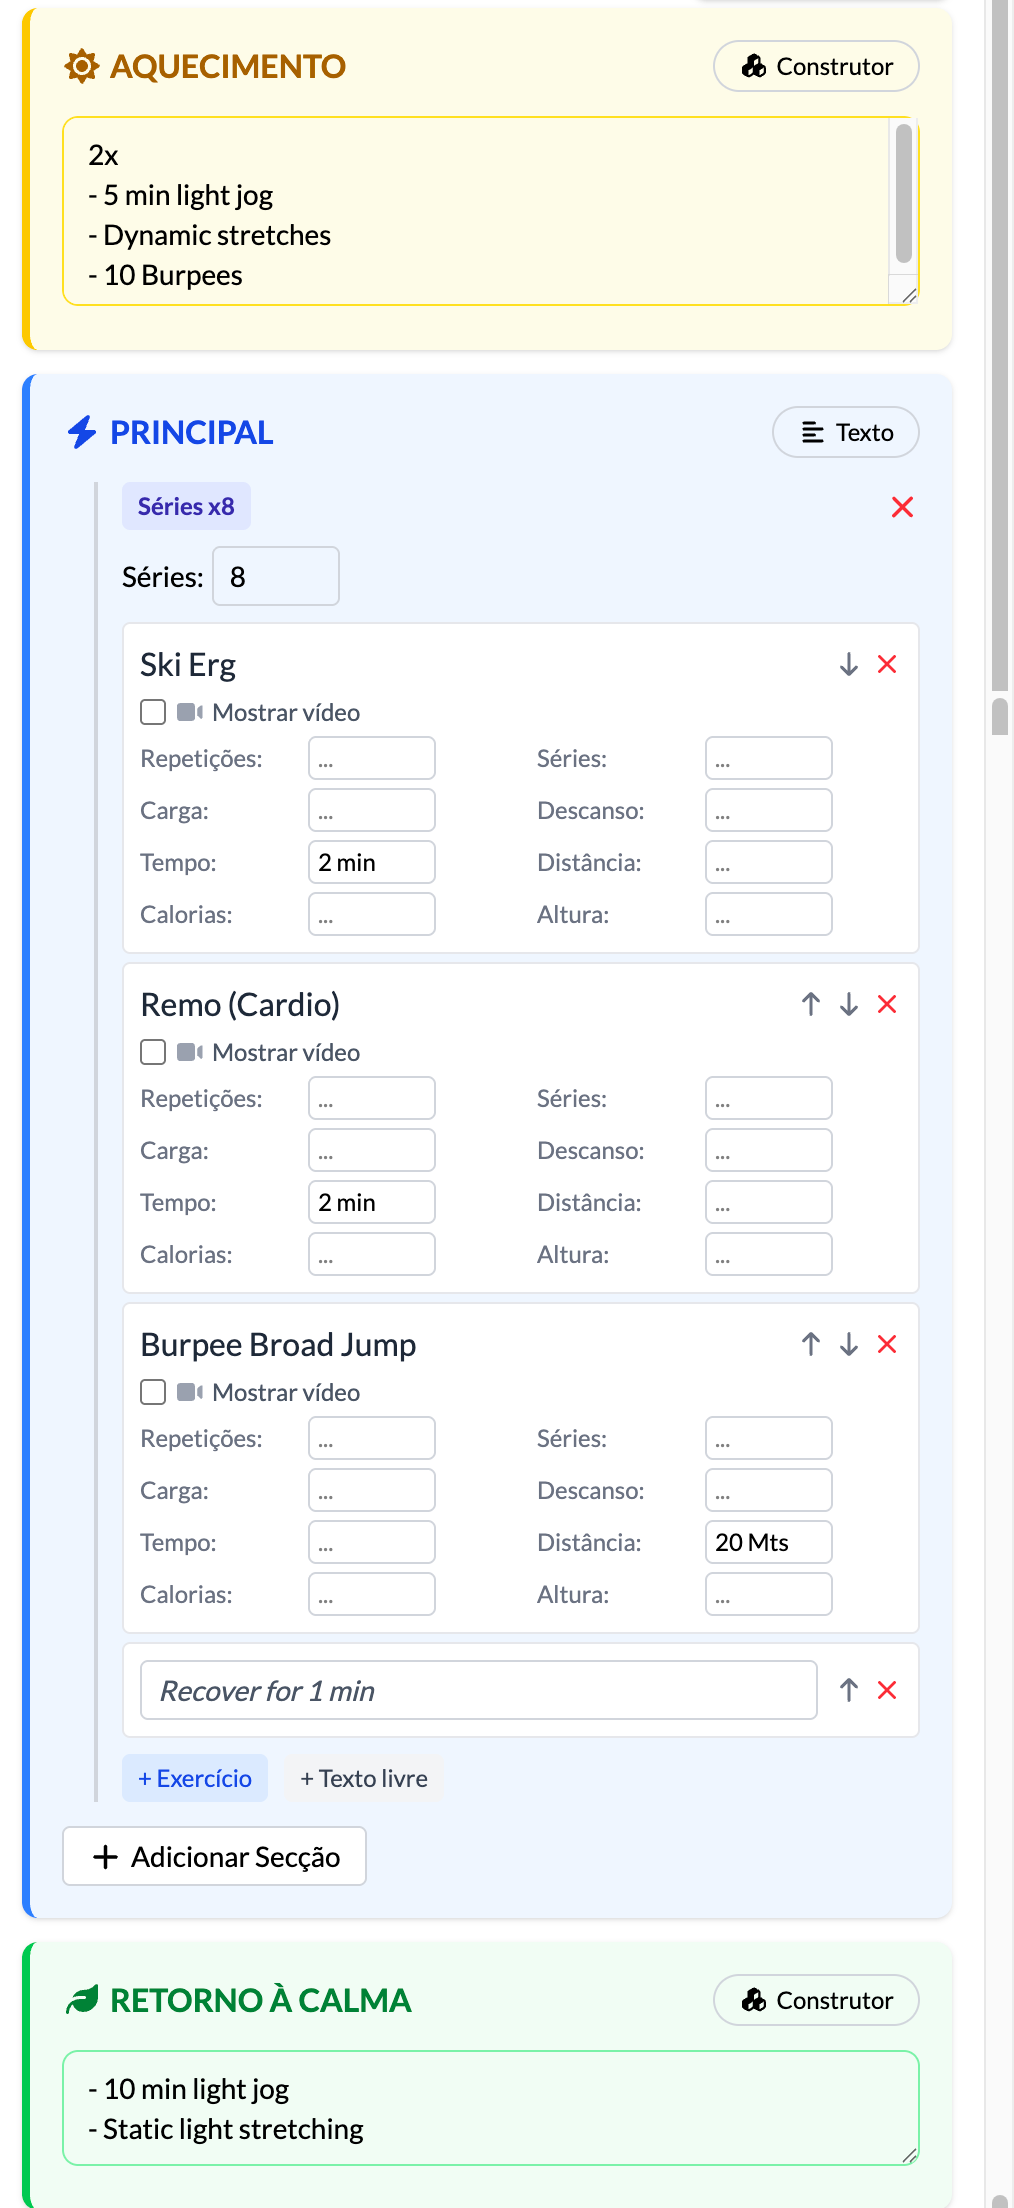Click the + Exercício button
Screen dimensions: 1014x2208
[195, 1779]
